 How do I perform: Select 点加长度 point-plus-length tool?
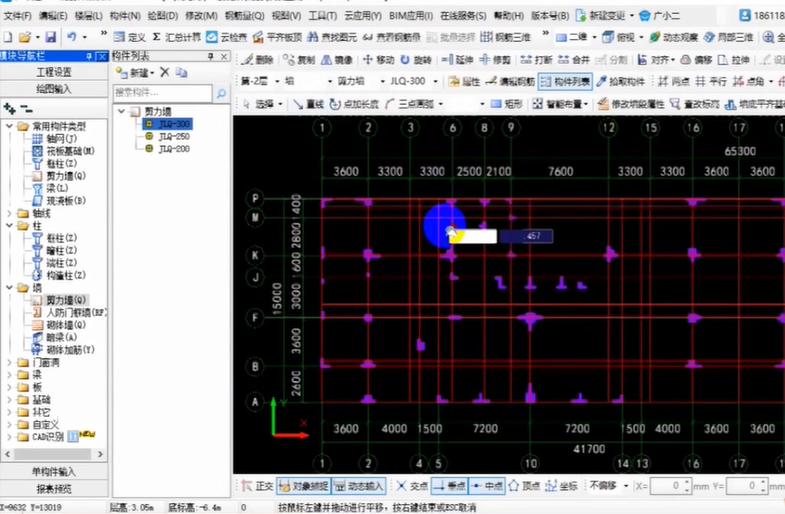tap(354, 104)
